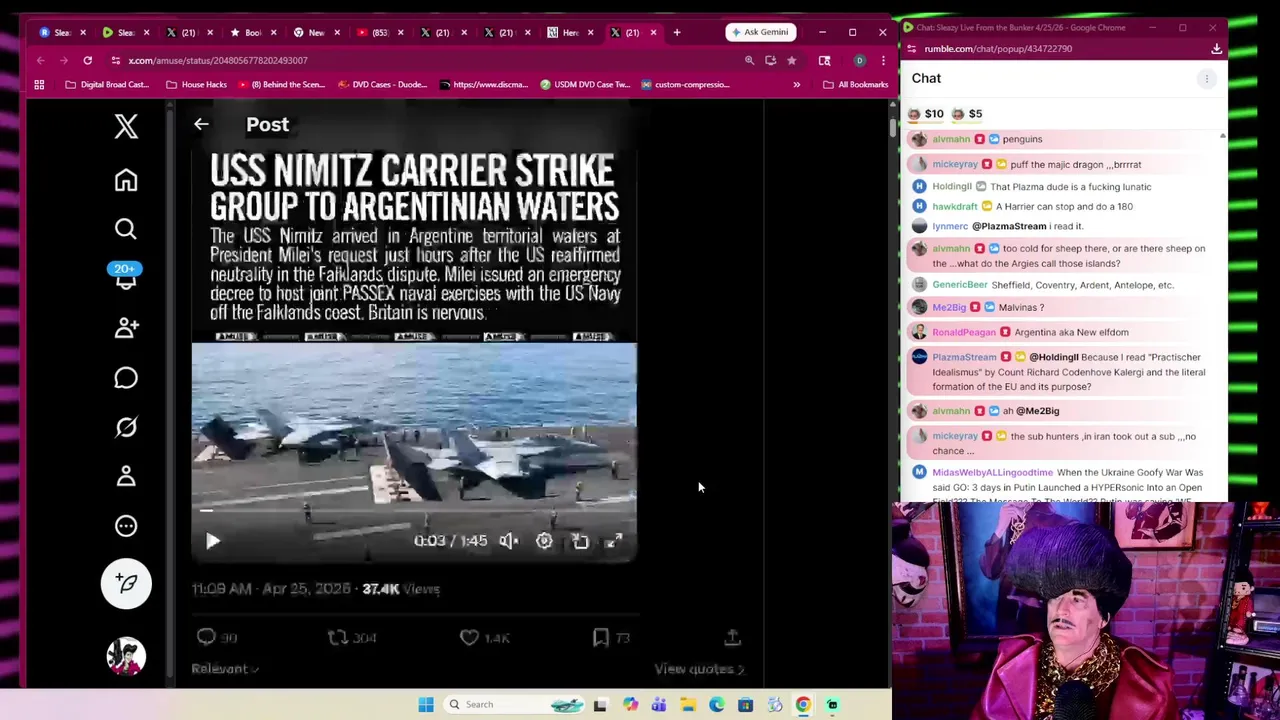Viewport: 1280px width, 720px height.
Task: Click username PlazmaStream in chat
Action: (964, 357)
